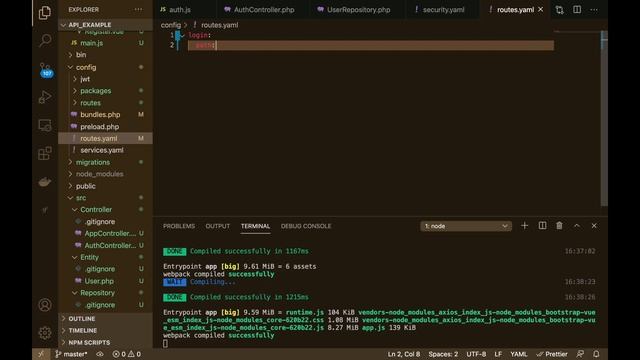Open the Remote Explorer view
640x360 pixels.
coord(44,125)
